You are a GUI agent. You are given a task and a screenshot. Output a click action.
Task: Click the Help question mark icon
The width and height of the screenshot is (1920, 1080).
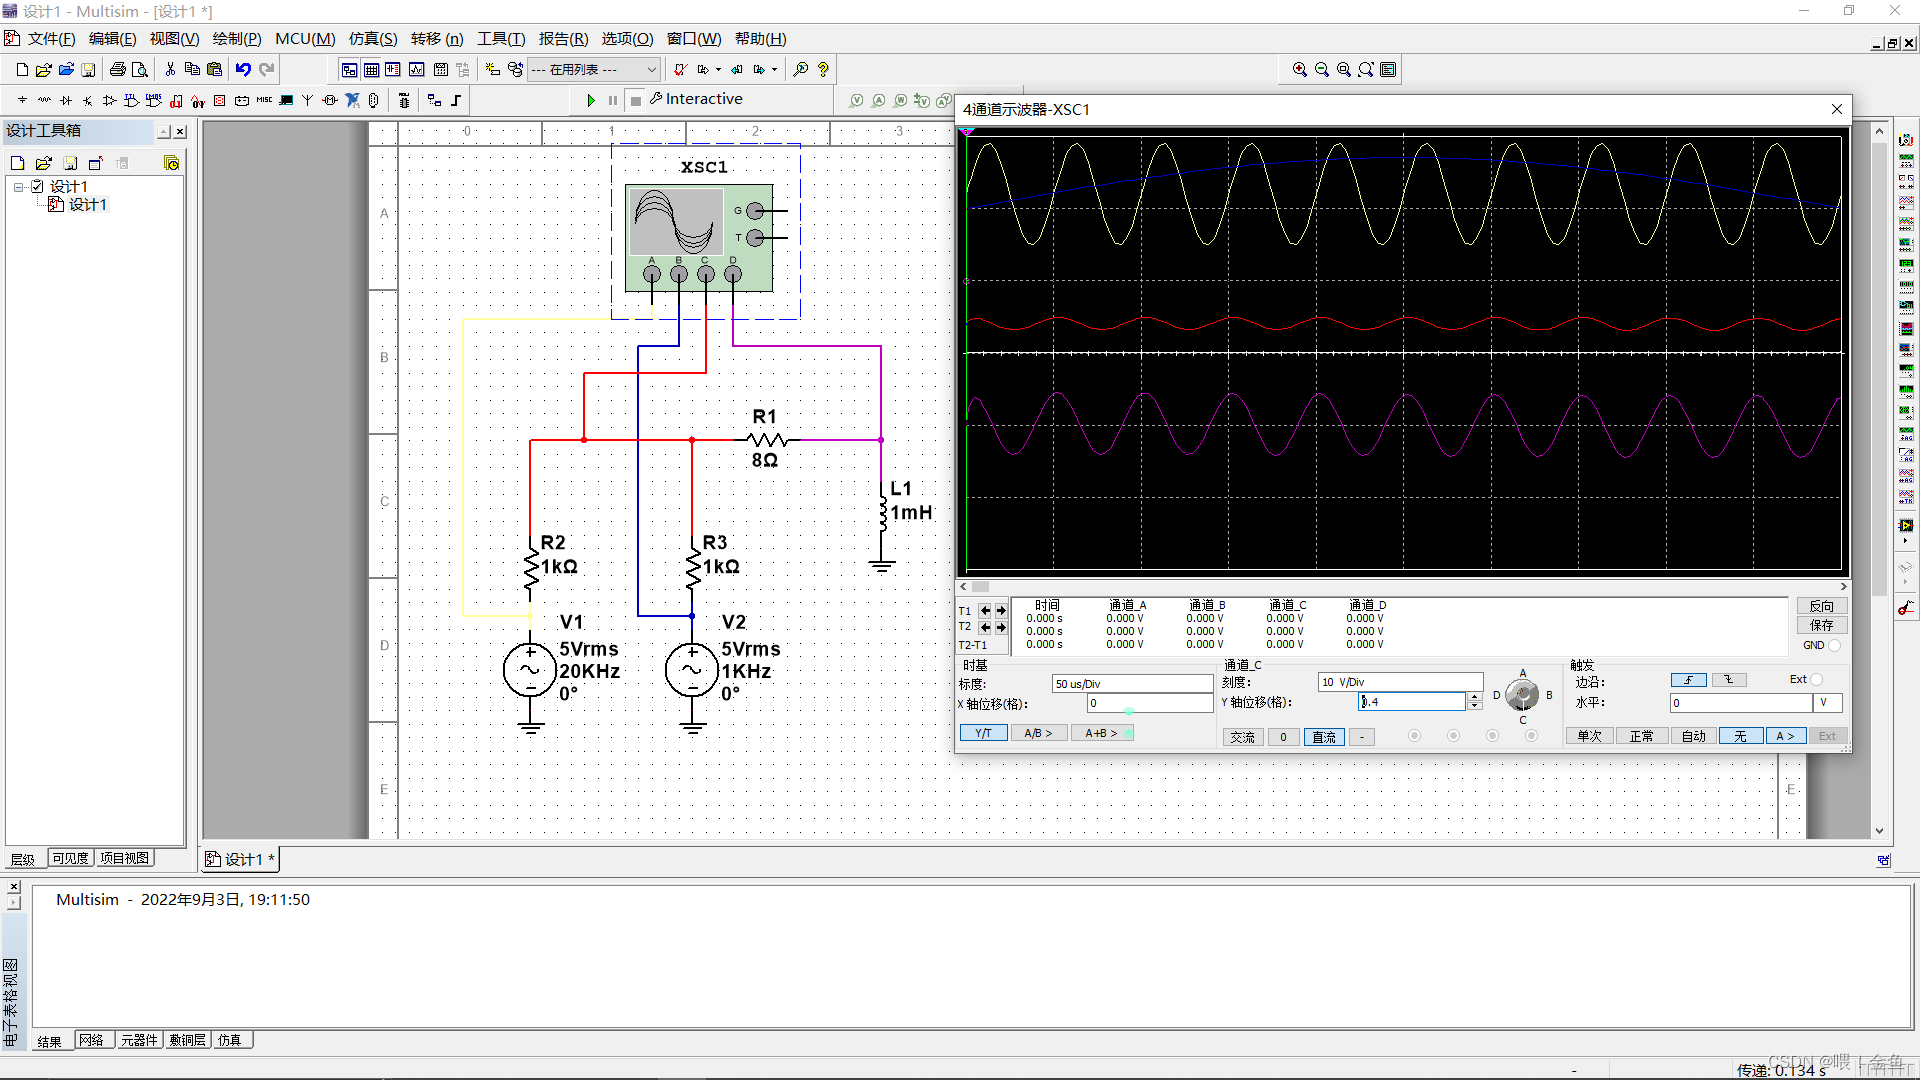[823, 70]
